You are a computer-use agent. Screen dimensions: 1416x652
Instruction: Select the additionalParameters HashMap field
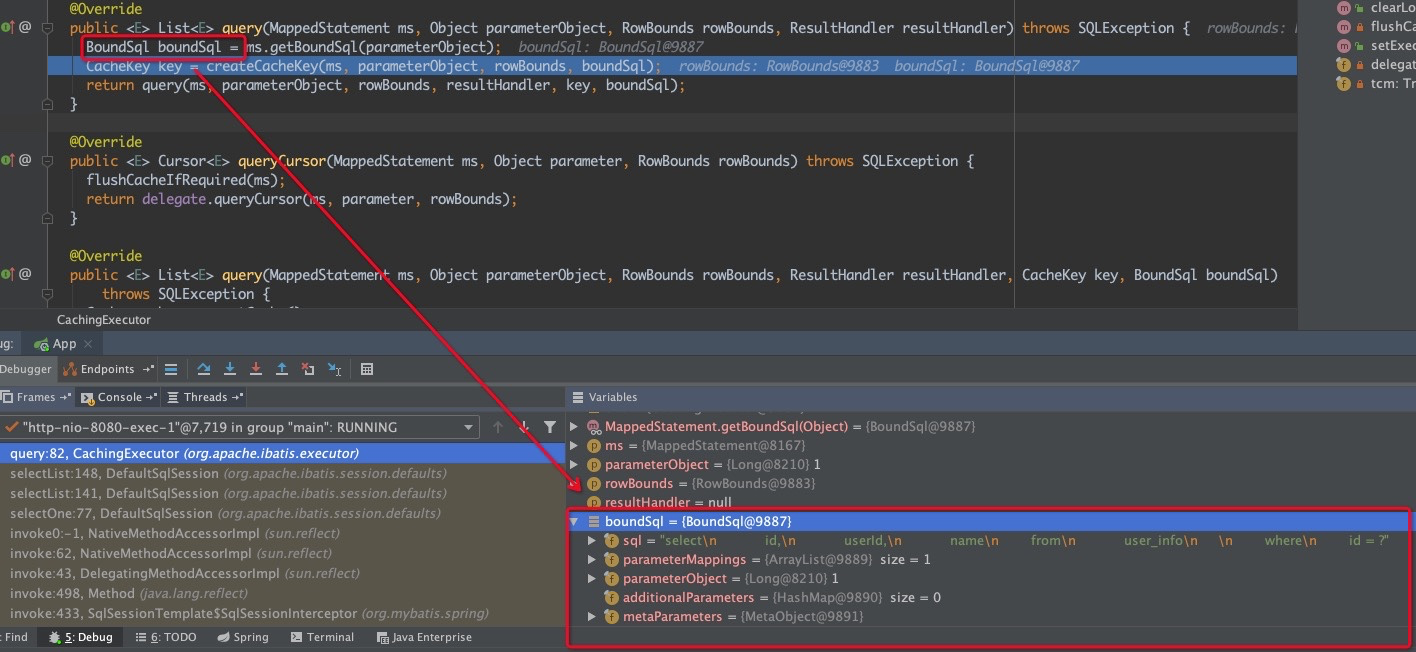click(x=781, y=597)
